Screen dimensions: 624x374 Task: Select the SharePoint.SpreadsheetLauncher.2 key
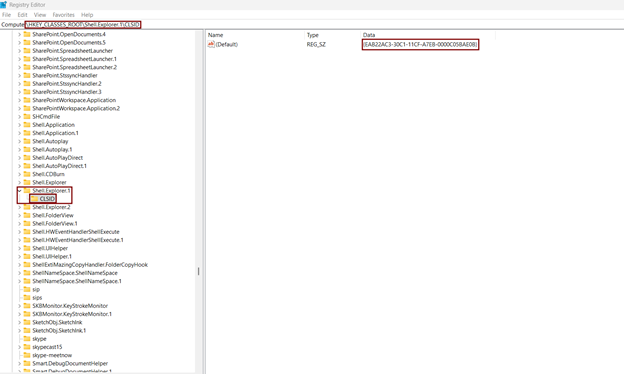[74, 67]
